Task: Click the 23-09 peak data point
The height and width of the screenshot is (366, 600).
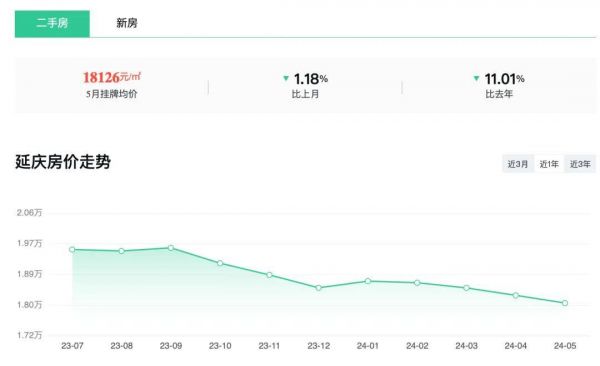Action: pos(171,248)
